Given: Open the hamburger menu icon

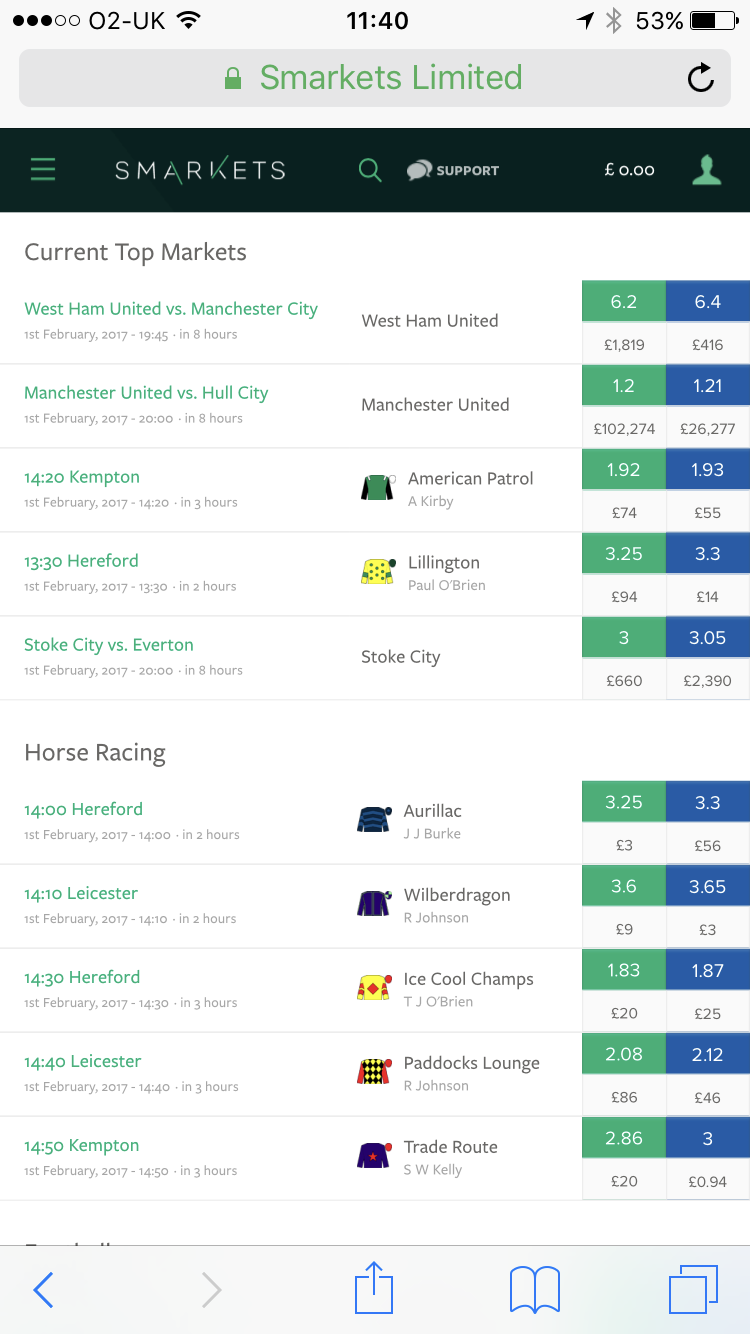Looking at the screenshot, I should [42, 170].
